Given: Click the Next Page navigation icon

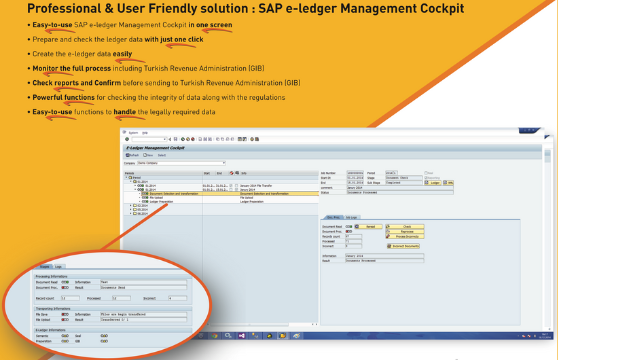Looking at the screenshot, I should pos(227,139).
